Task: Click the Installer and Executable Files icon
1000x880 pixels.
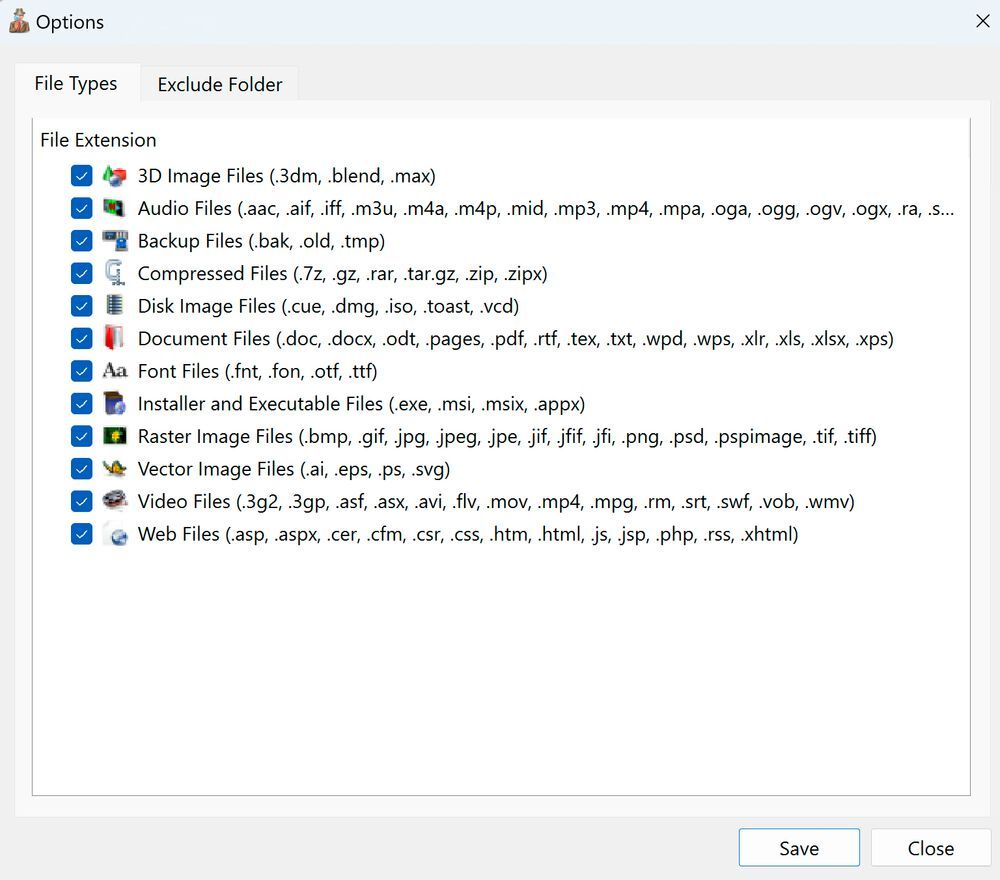Action: pyautogui.click(x=114, y=403)
